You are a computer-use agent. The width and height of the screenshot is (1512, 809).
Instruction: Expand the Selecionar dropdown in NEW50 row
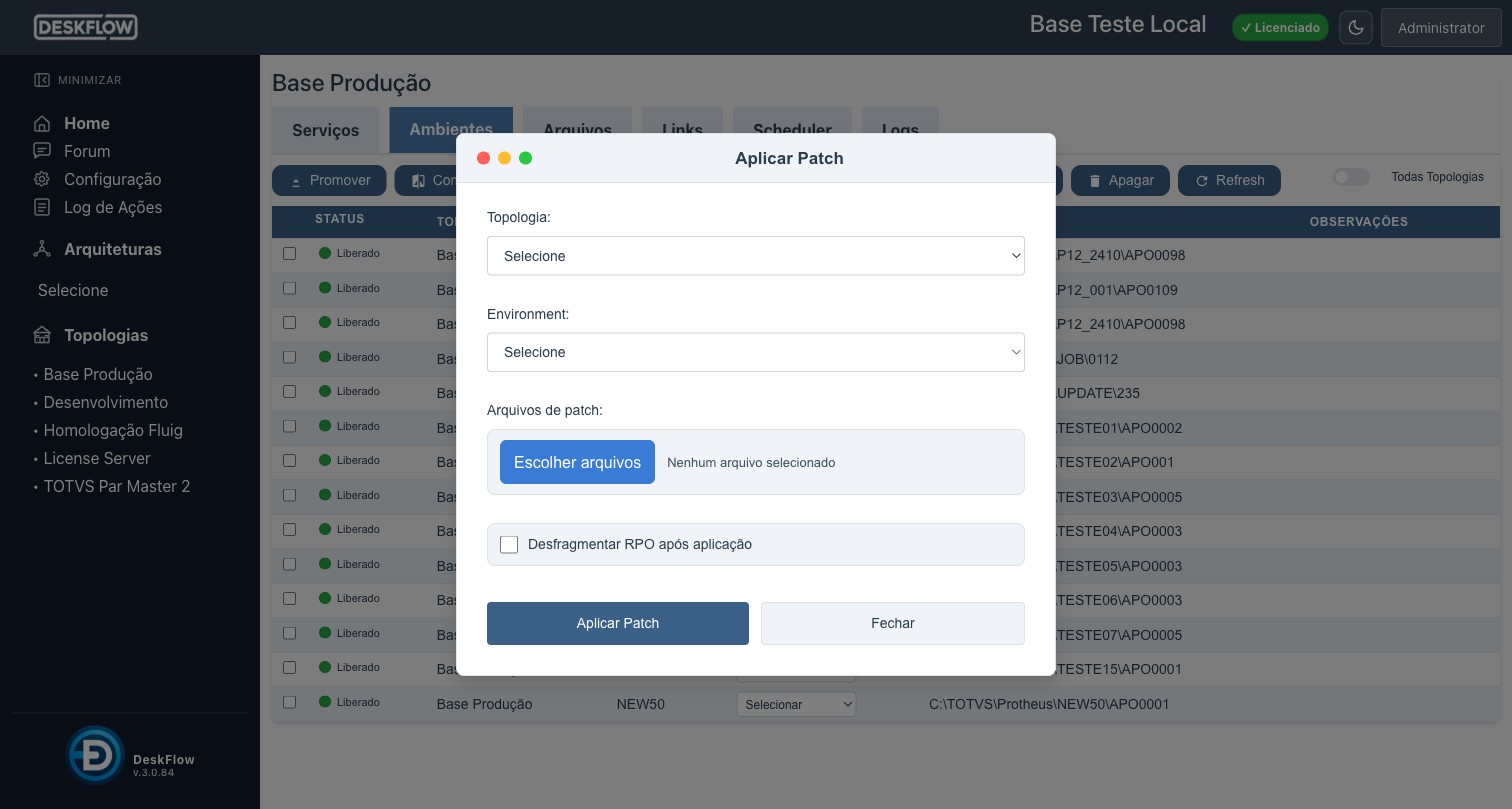[797, 704]
